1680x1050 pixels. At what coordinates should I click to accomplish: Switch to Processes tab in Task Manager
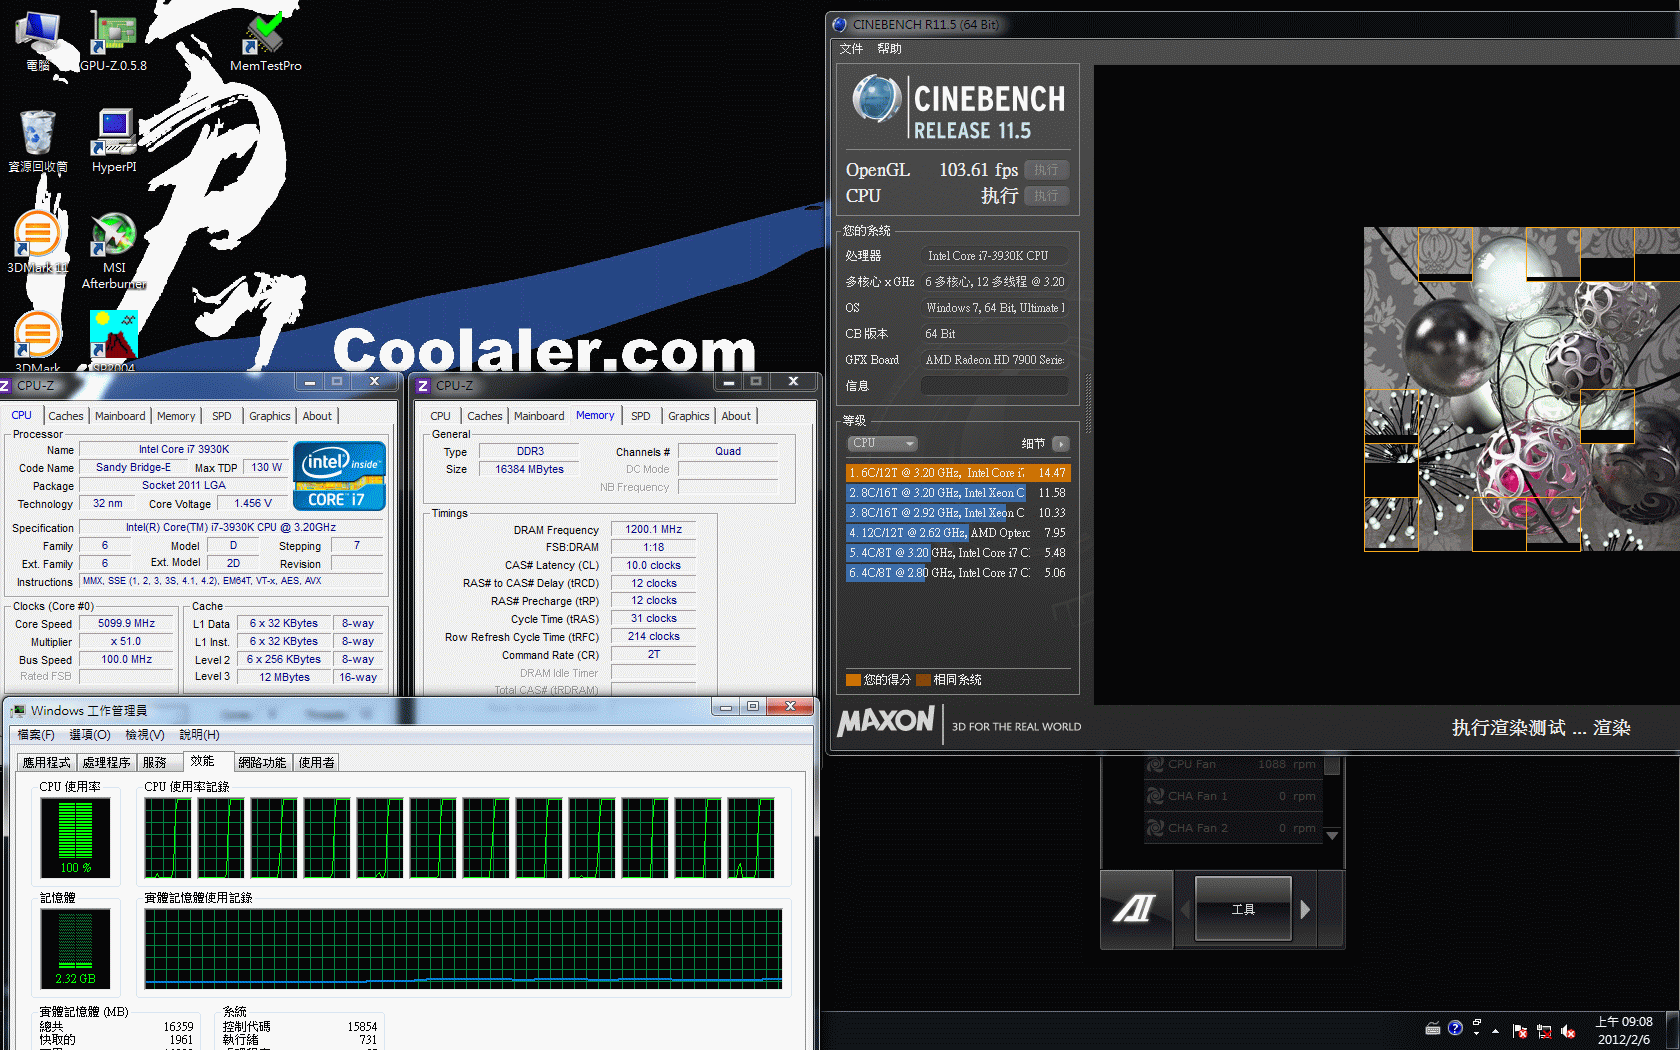[107, 762]
